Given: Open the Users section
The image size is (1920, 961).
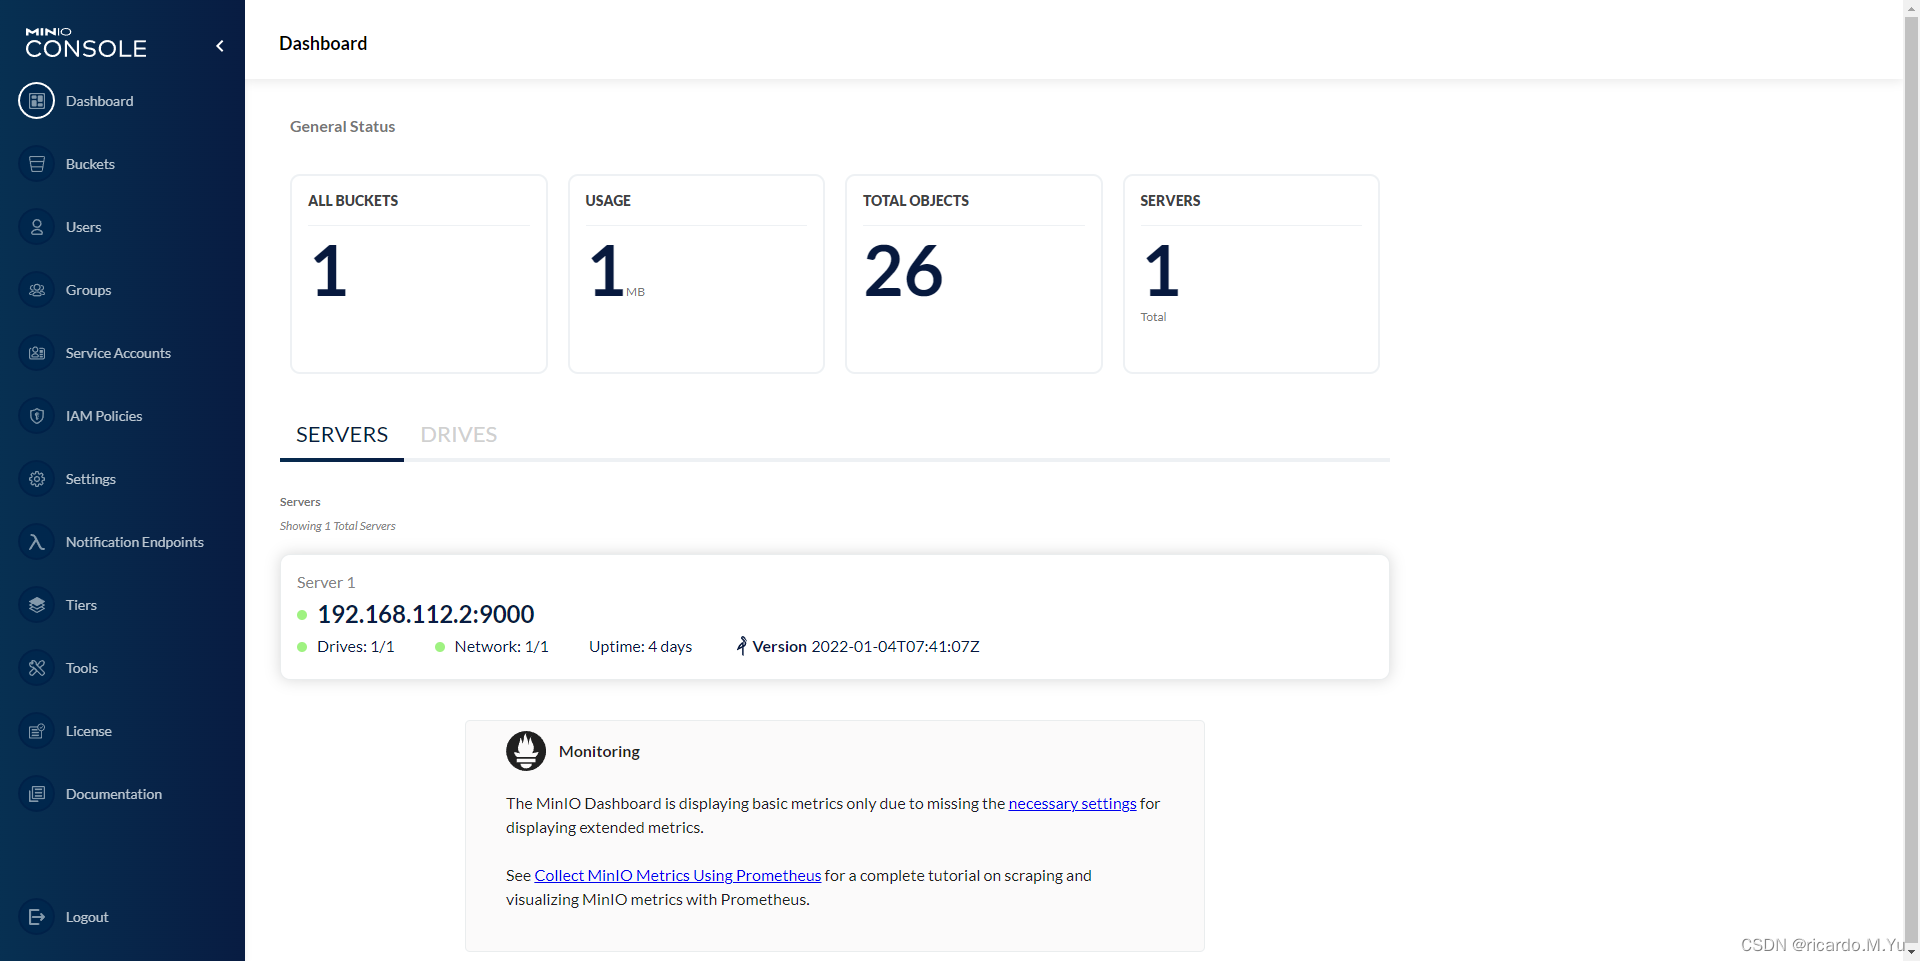Looking at the screenshot, I should (82, 226).
